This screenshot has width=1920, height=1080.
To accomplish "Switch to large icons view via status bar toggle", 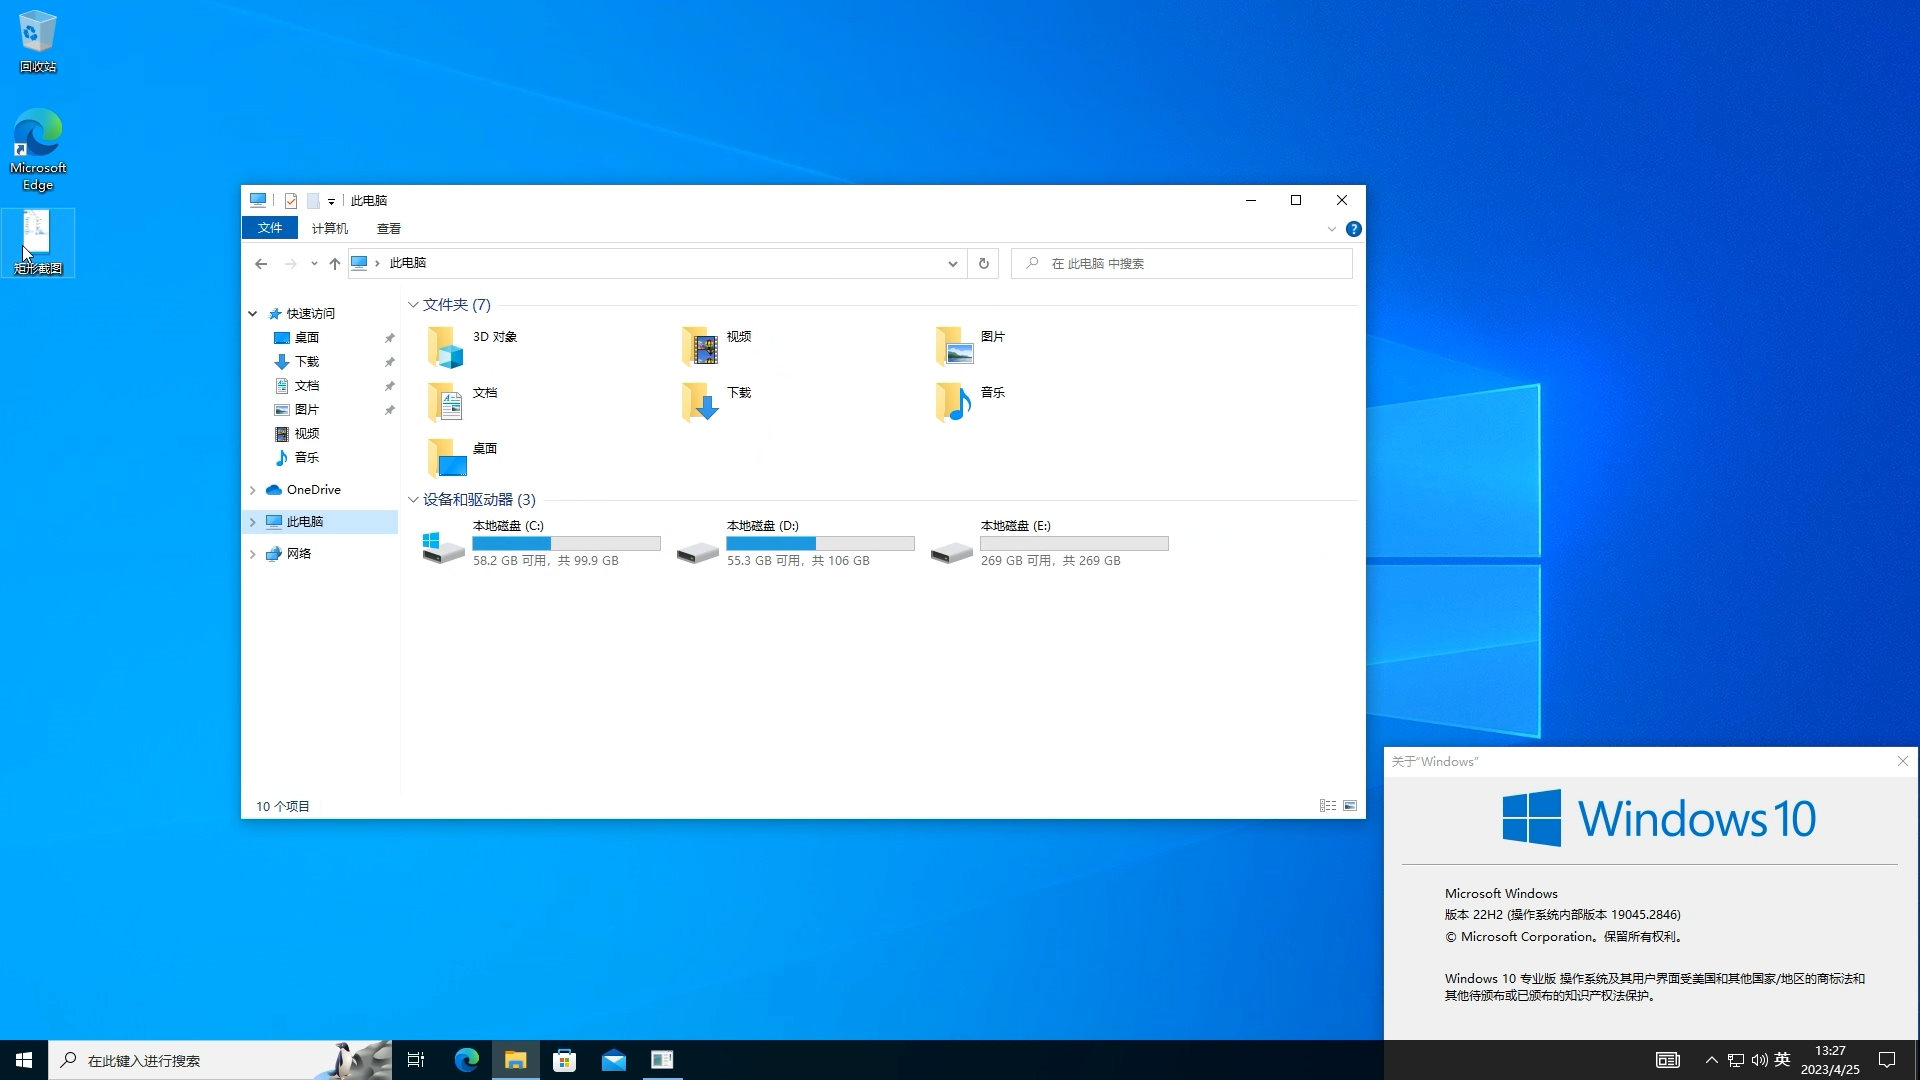I will pyautogui.click(x=1350, y=806).
